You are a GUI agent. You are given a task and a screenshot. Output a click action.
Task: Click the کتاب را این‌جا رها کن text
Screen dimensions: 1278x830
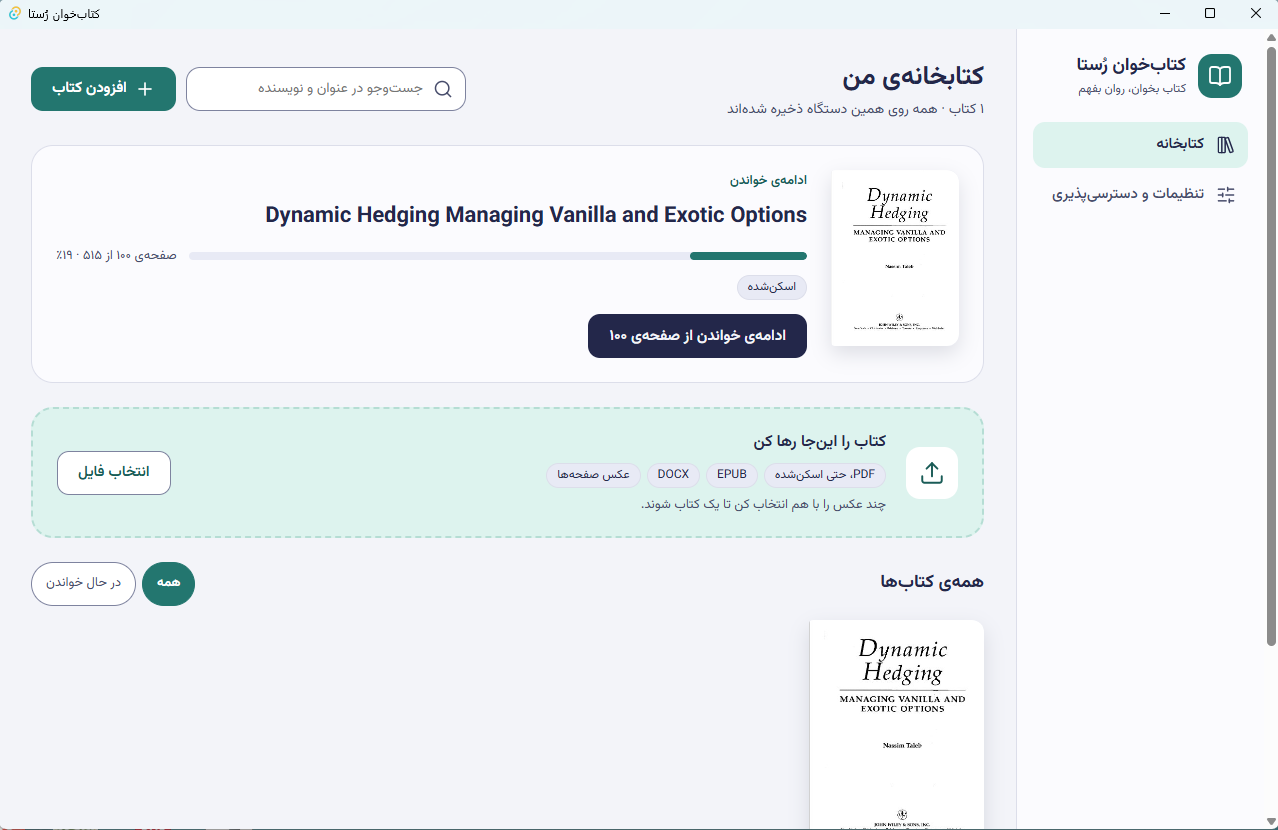click(820, 441)
